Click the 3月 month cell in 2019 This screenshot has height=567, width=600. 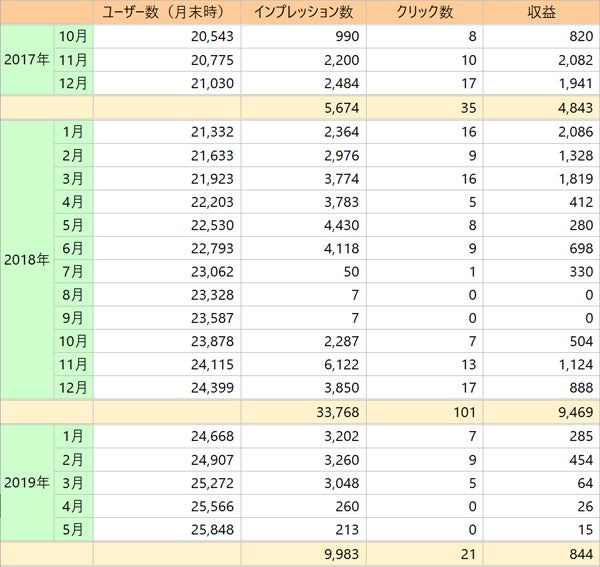coord(73,483)
